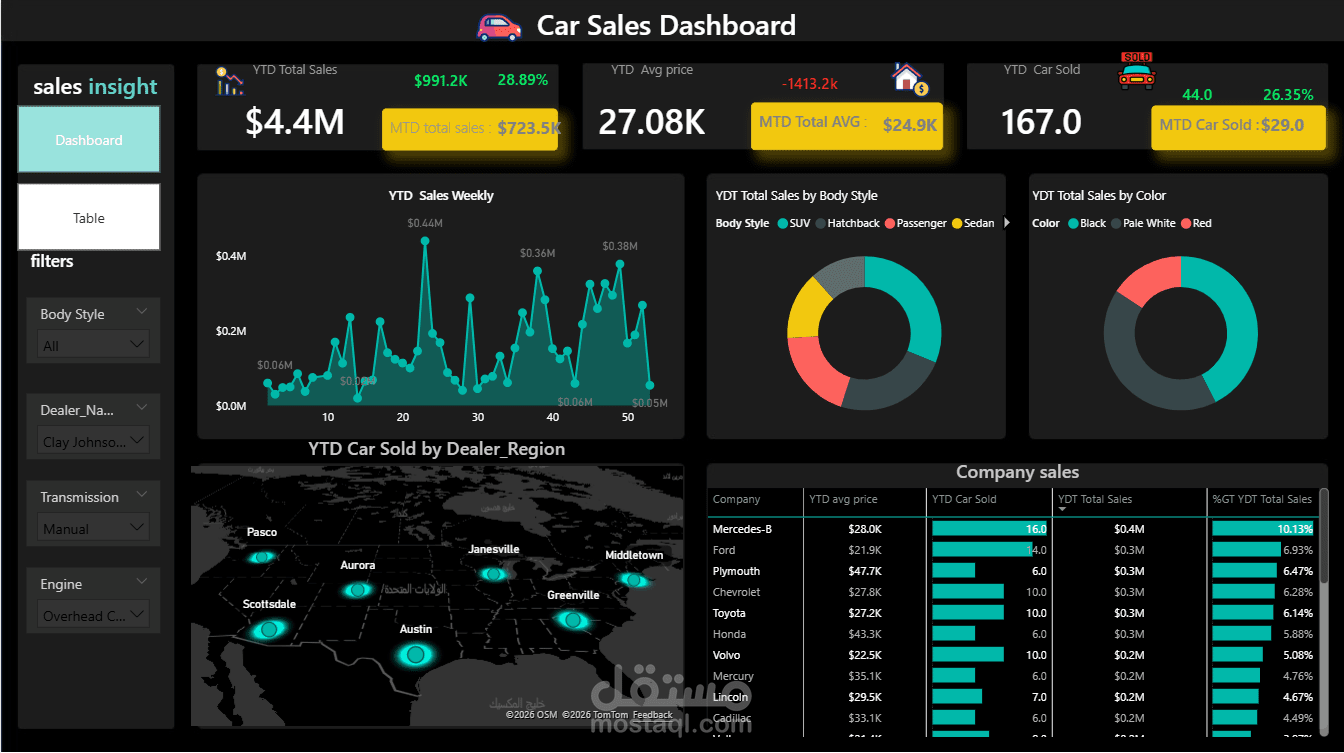The height and width of the screenshot is (753, 1344).
Task: Click the MTD total sales yellow card
Action: tap(470, 129)
